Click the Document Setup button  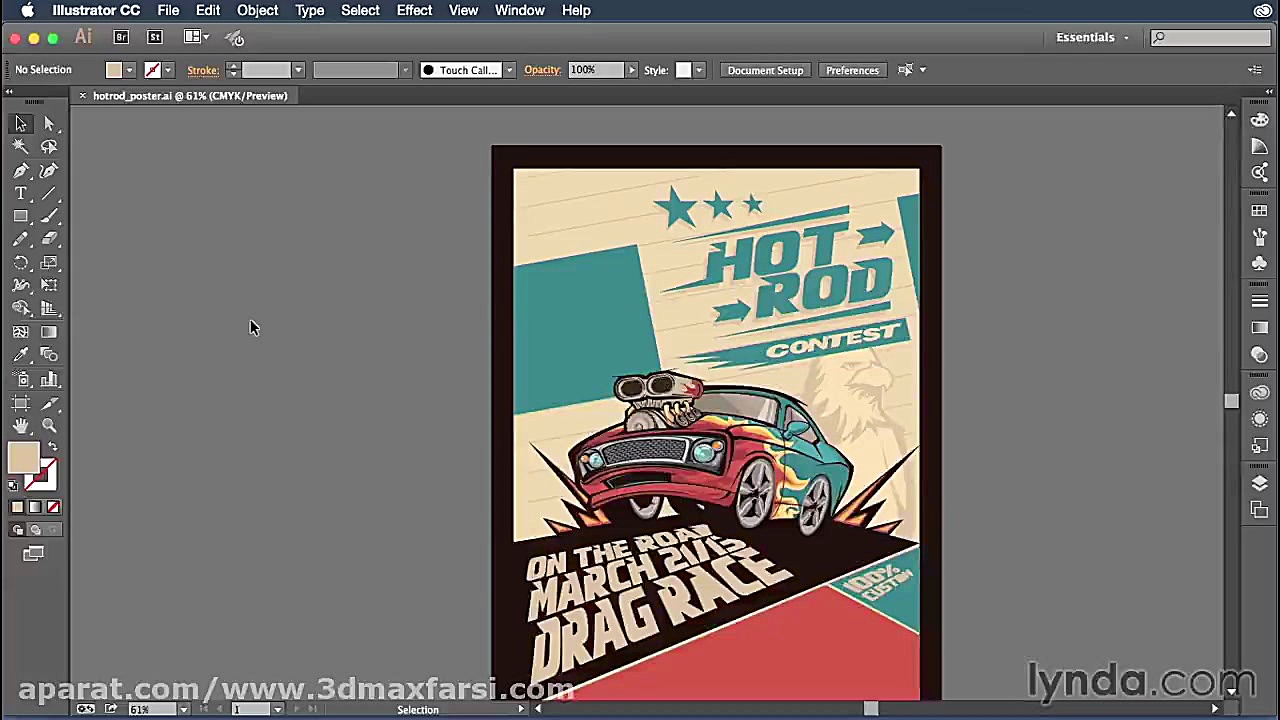click(x=765, y=70)
